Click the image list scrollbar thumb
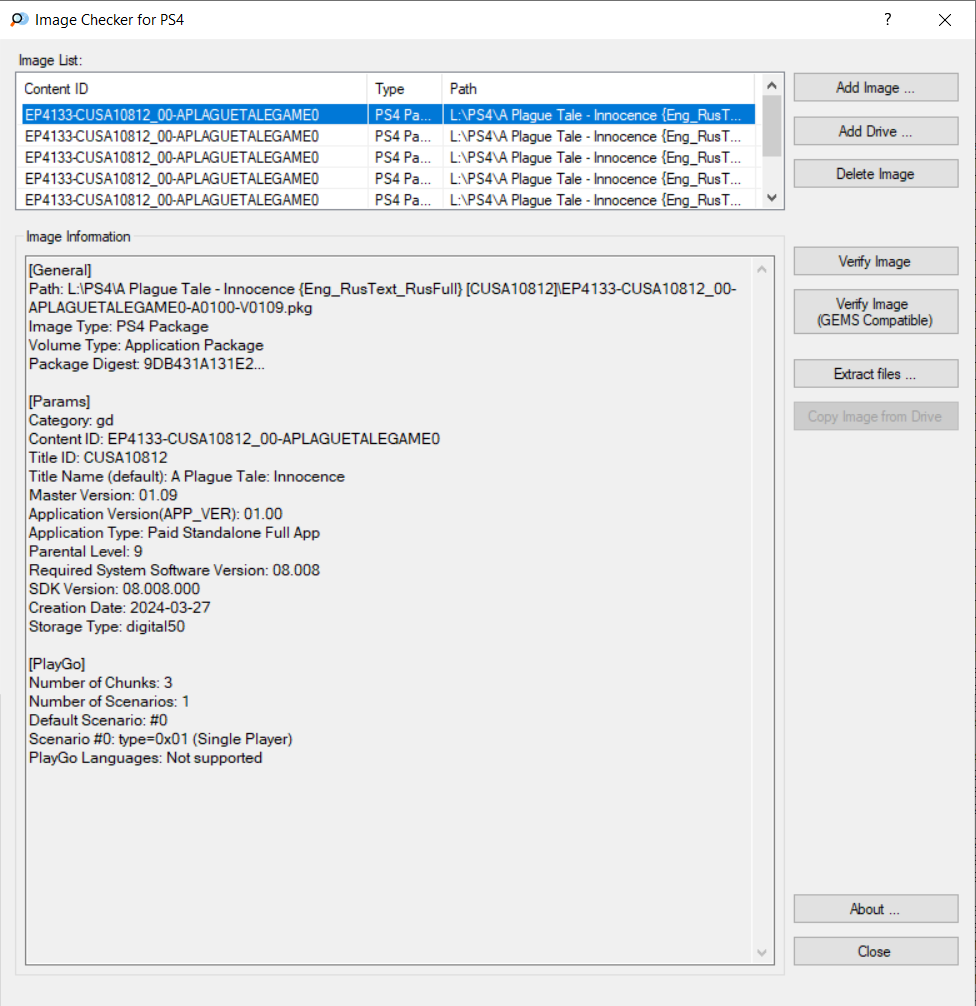The height and width of the screenshot is (1006, 976). 772,126
